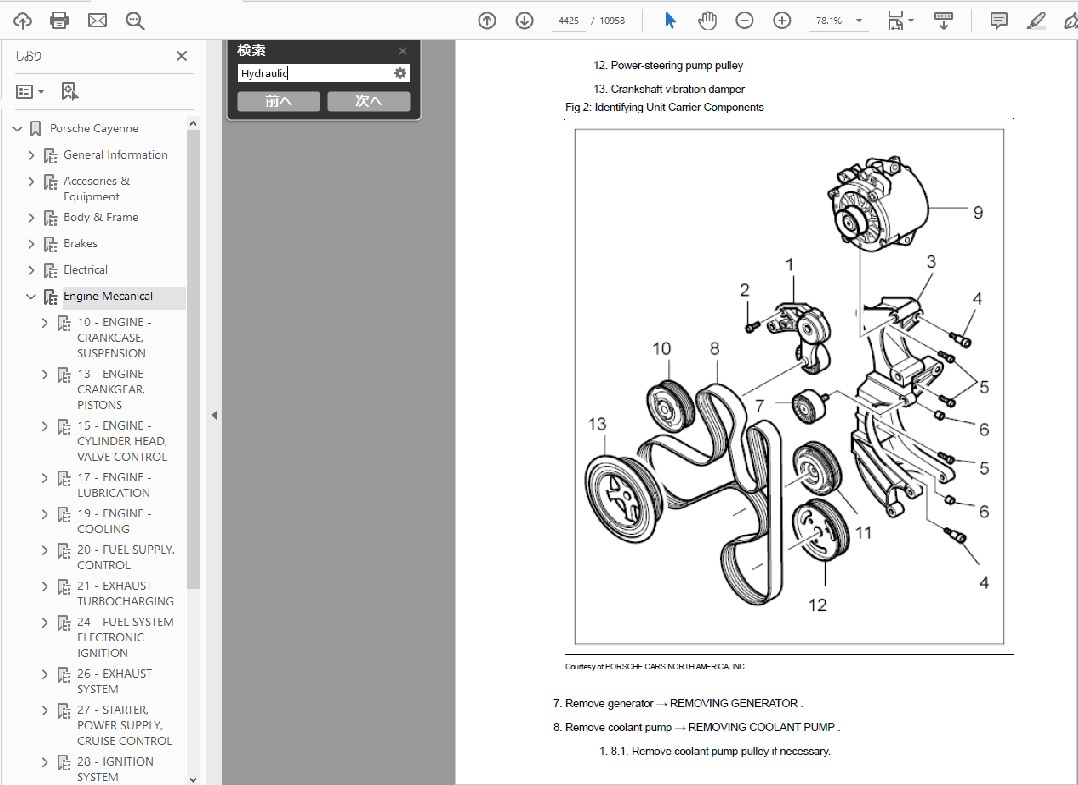Image resolution: width=1078 pixels, height=785 pixels.
Task: Select the hand pan tool
Action: (x=707, y=20)
